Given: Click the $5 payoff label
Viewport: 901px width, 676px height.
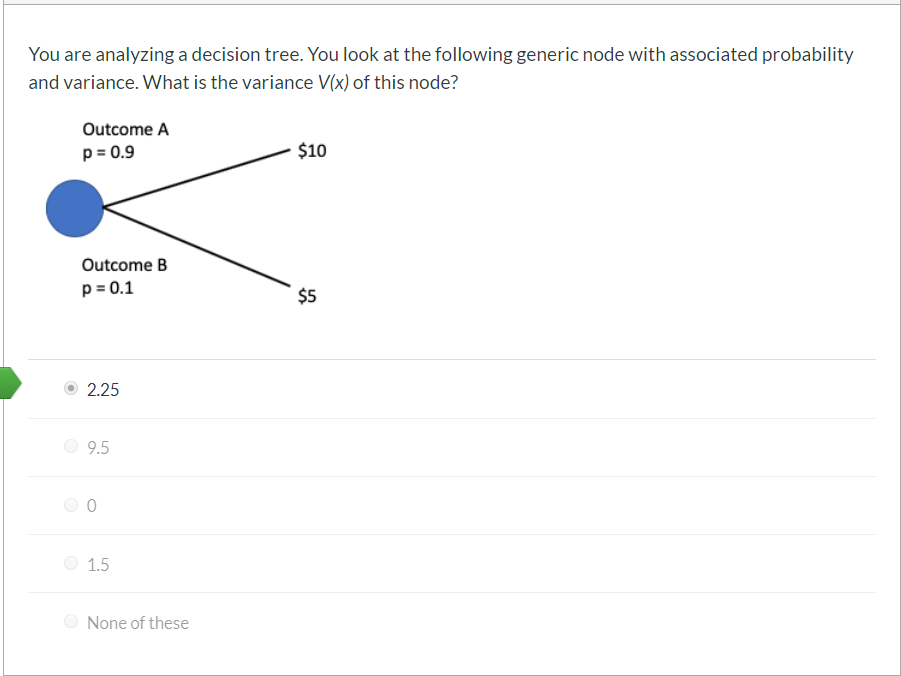Looking at the screenshot, I should [x=306, y=295].
